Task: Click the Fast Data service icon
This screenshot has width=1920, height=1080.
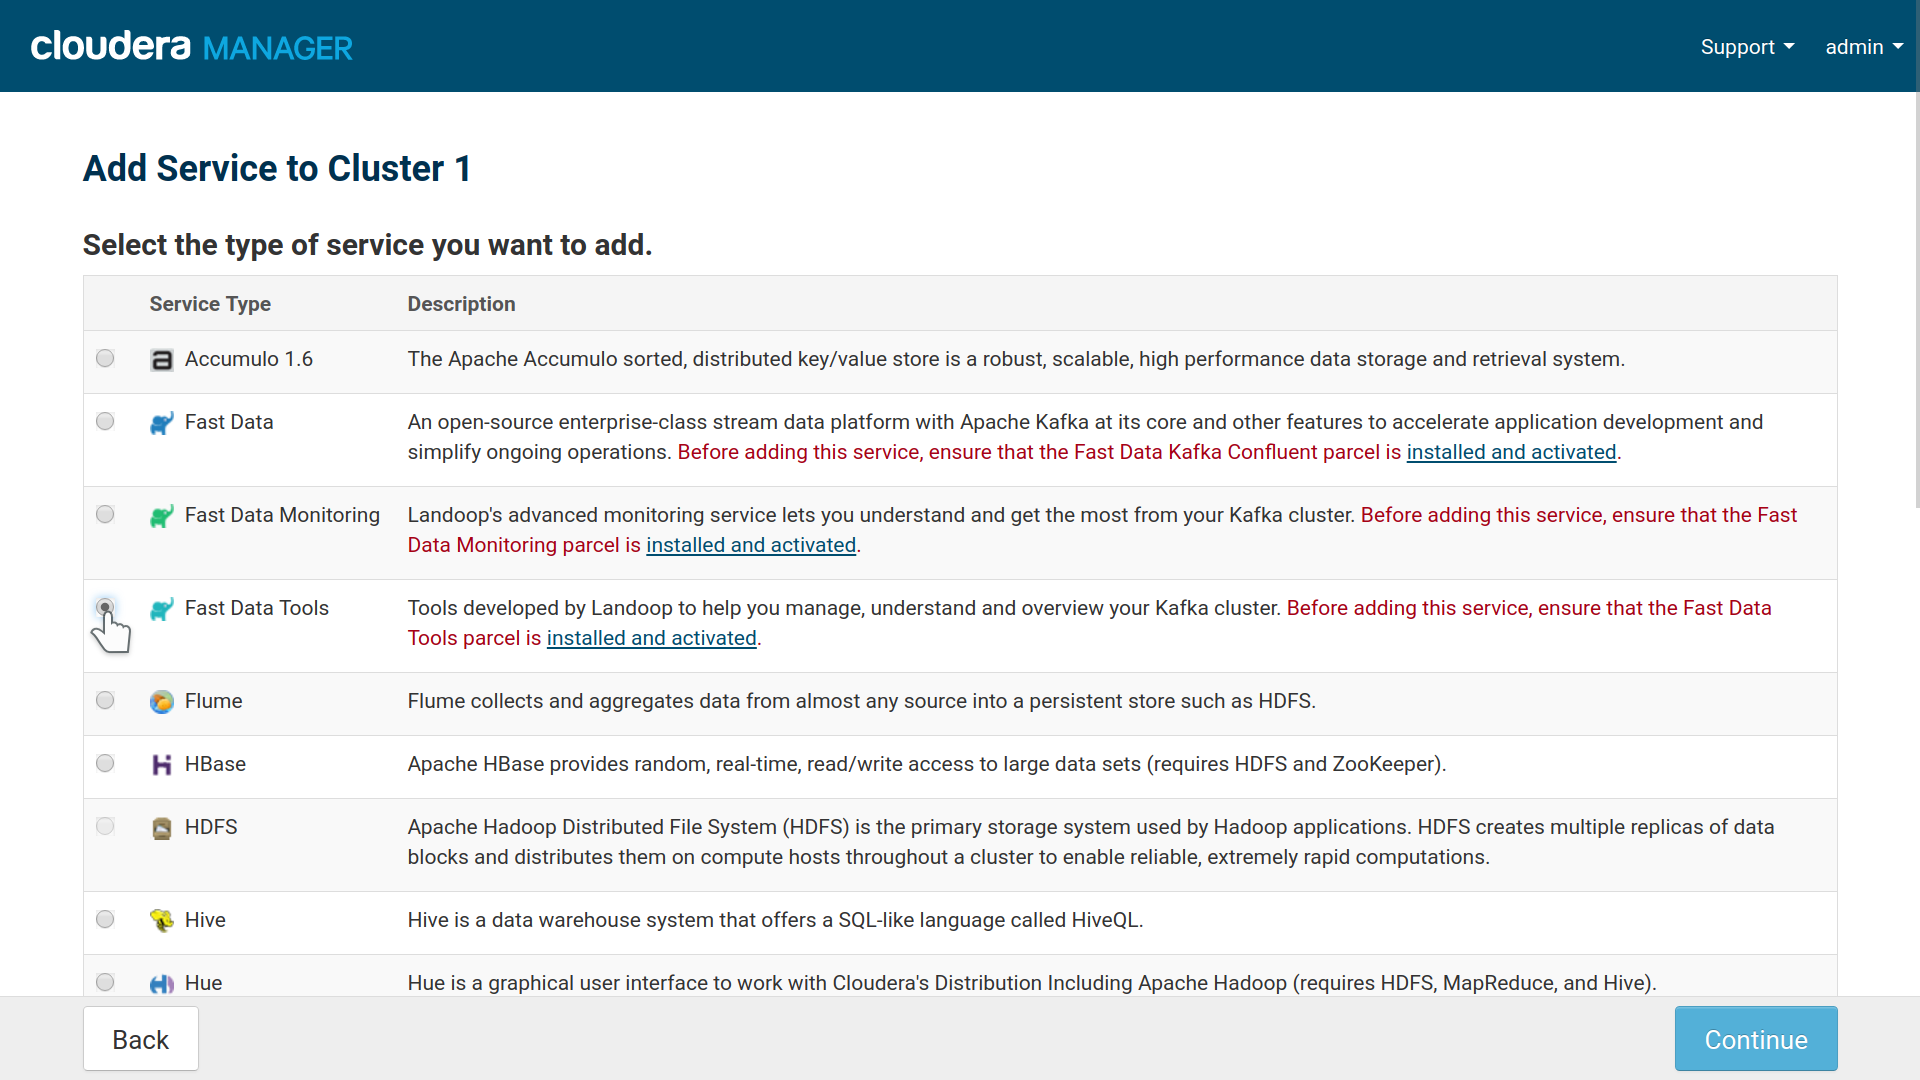Action: click(161, 423)
